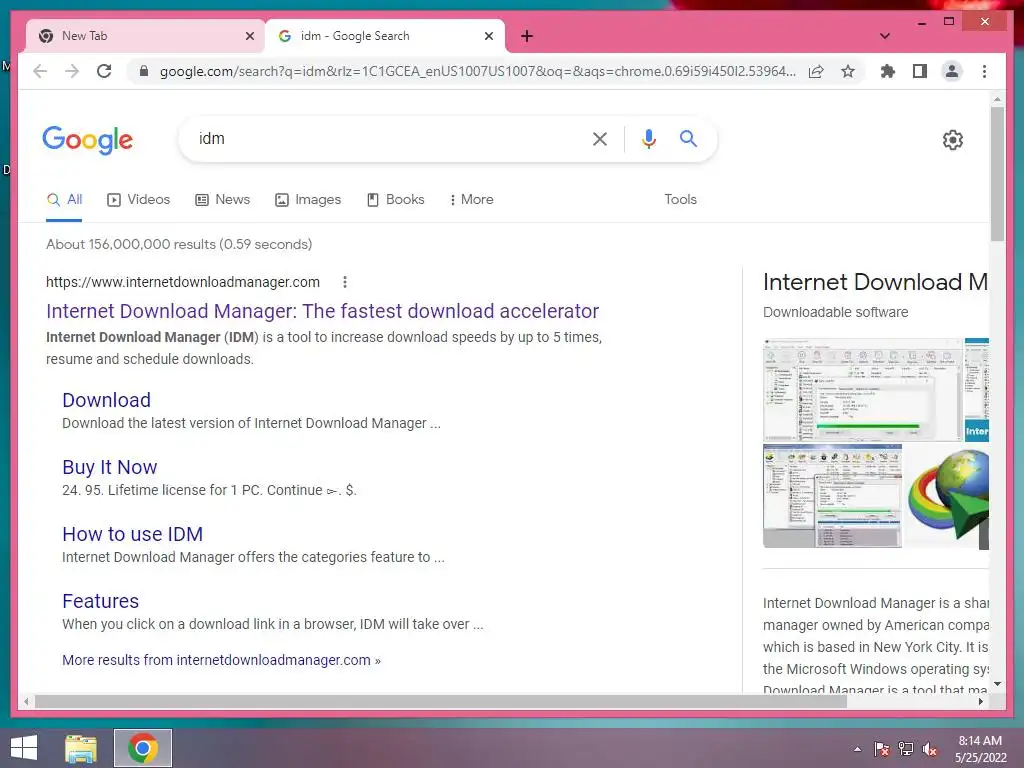This screenshot has width=1024, height=768.
Task: Open Google quick settings gear
Action: coord(952,140)
